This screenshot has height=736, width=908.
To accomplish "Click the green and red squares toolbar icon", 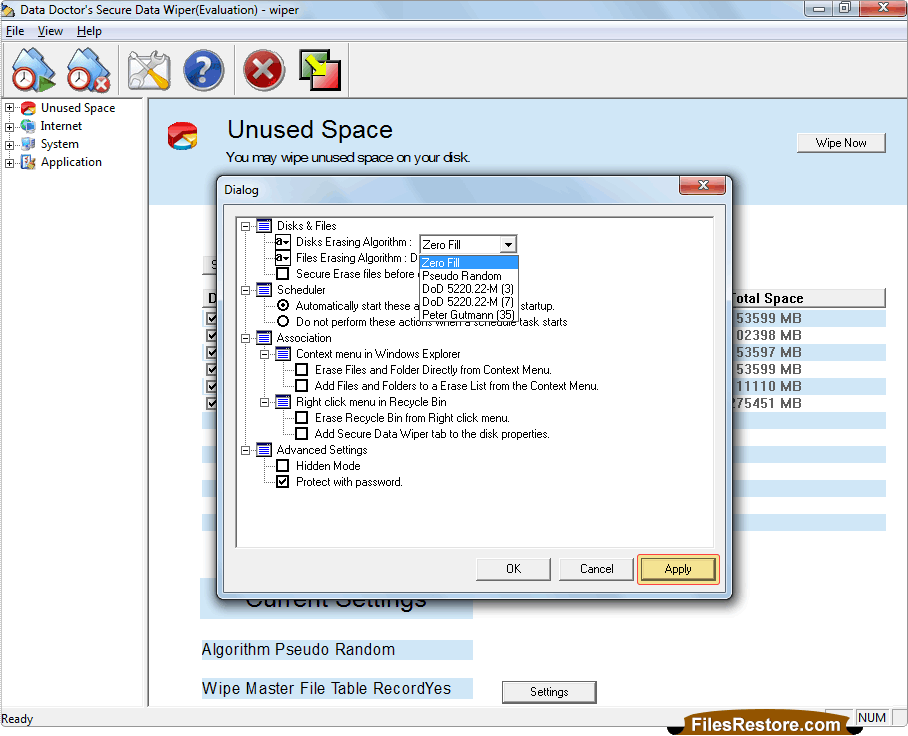I will point(320,70).
